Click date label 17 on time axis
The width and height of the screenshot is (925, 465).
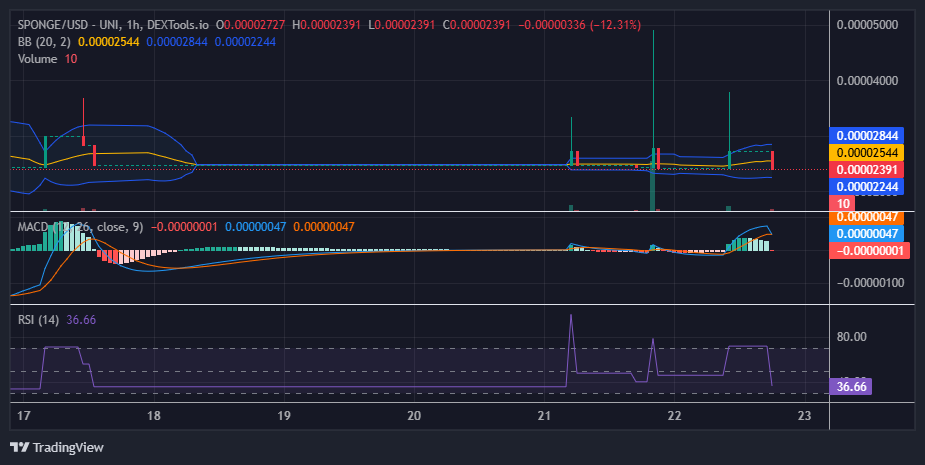coord(24,416)
